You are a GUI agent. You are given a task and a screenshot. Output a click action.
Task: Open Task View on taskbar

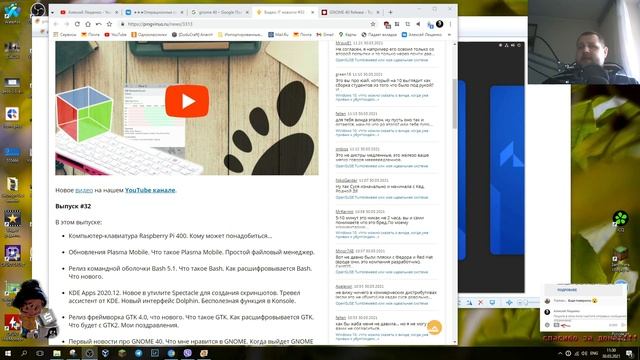pos(40,353)
